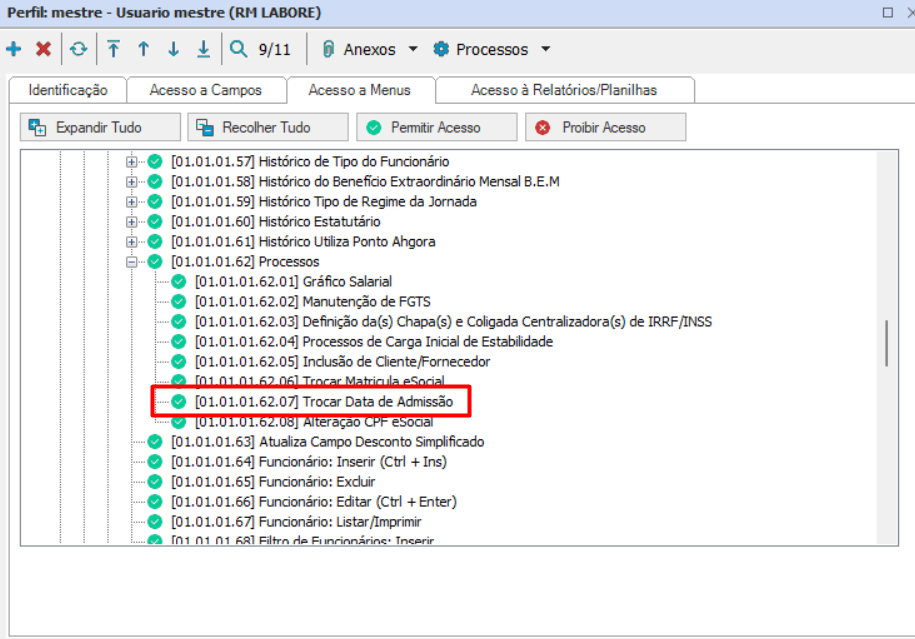This screenshot has width=915, height=639.
Task: Click the red X delete record icon
Action: [x=43, y=49]
